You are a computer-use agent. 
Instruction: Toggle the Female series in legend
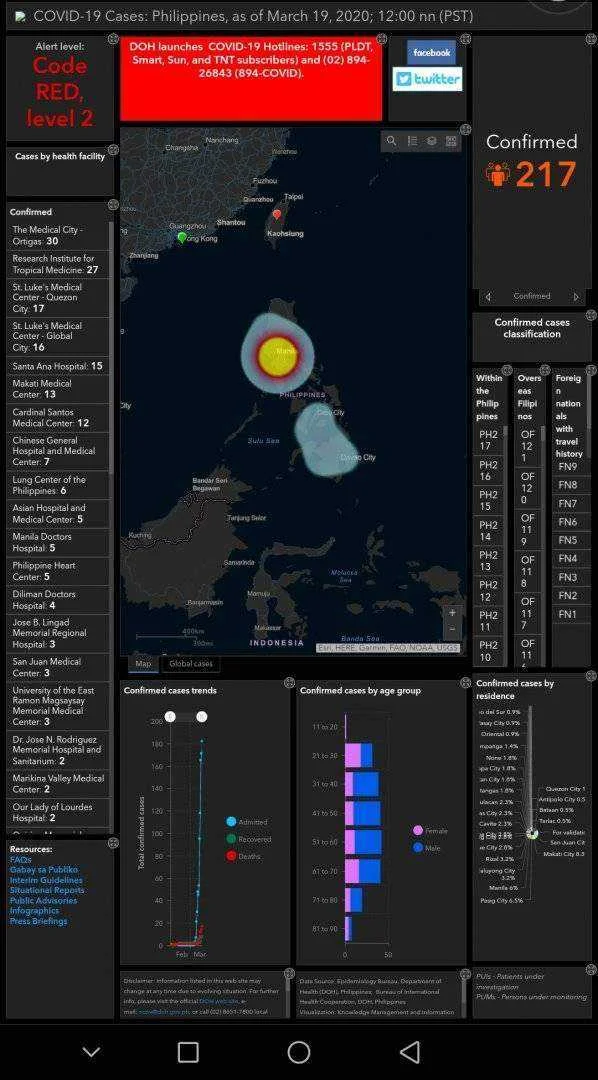pos(430,831)
